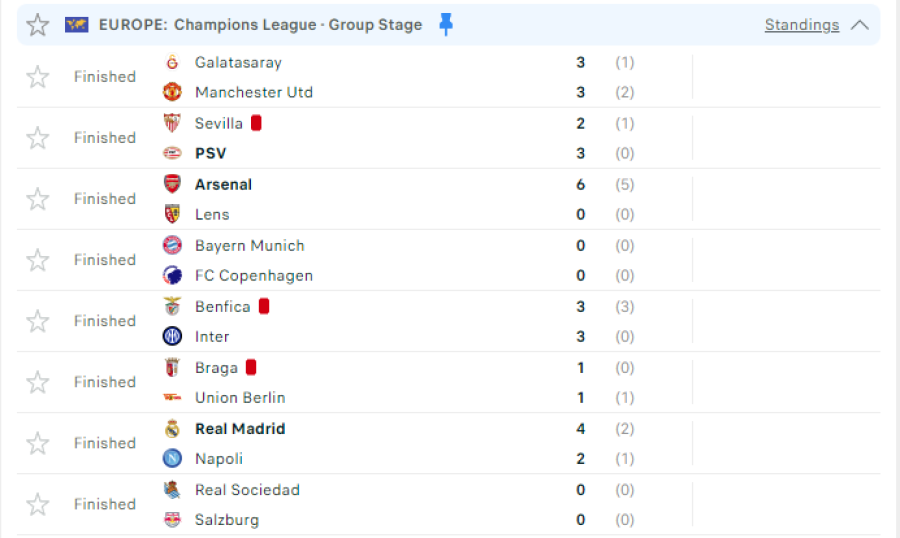Click the Manchester Utd club crest
This screenshot has height=538, width=900.
[x=172, y=92]
